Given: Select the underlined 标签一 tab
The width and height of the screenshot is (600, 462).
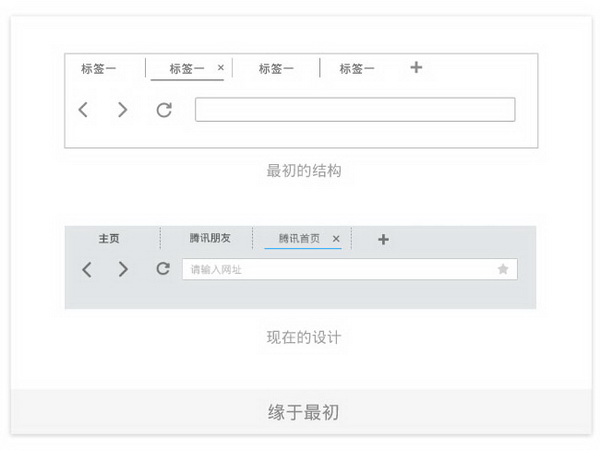Looking at the screenshot, I should click(187, 69).
